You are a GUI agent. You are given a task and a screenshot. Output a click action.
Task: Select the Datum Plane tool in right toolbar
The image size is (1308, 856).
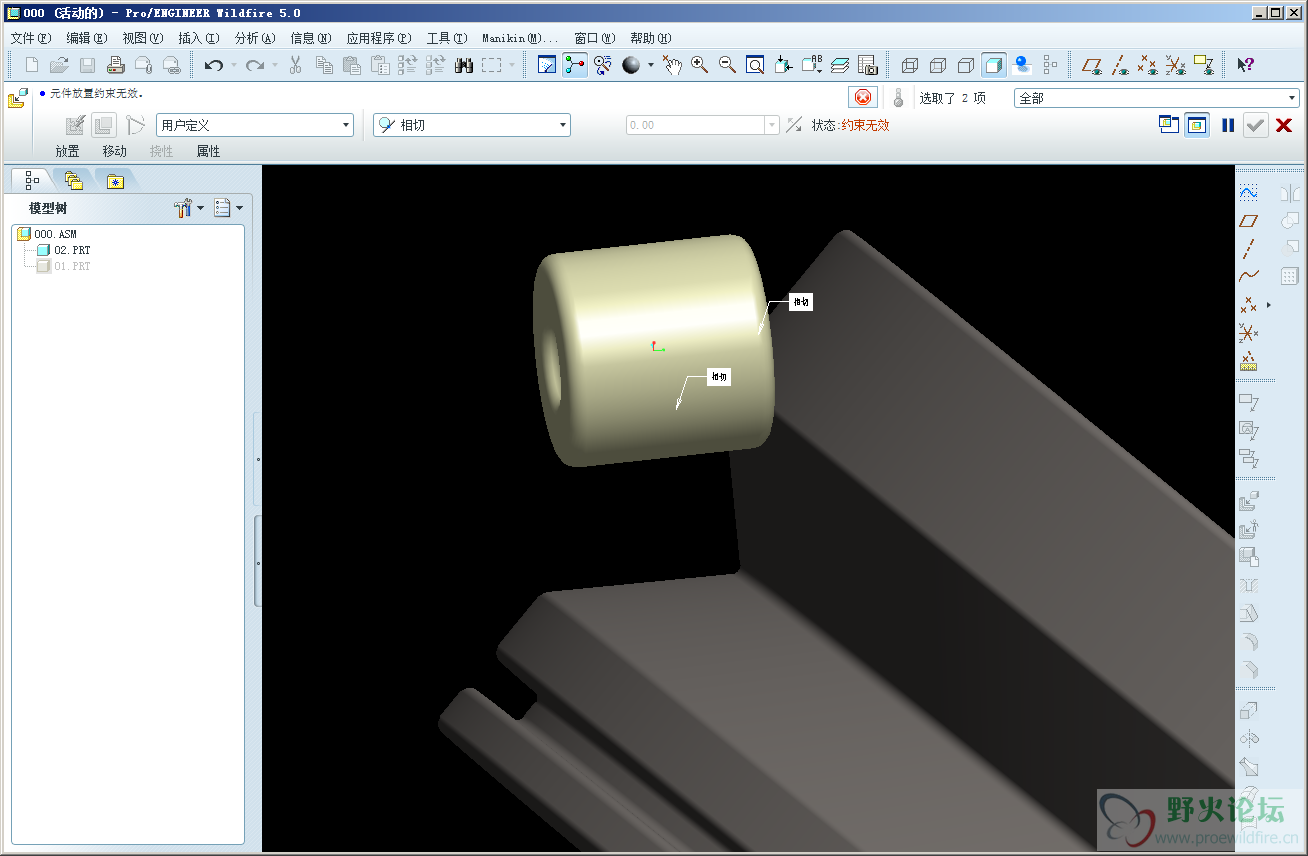[x=1248, y=220]
